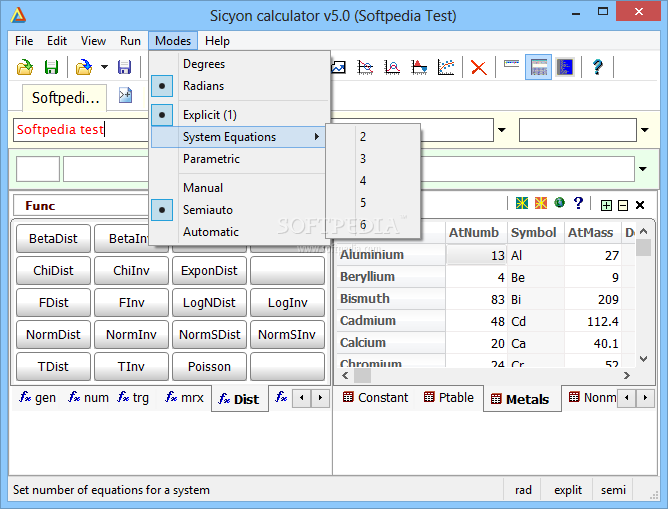
Task: Select Parametric mode
Action: point(240,159)
